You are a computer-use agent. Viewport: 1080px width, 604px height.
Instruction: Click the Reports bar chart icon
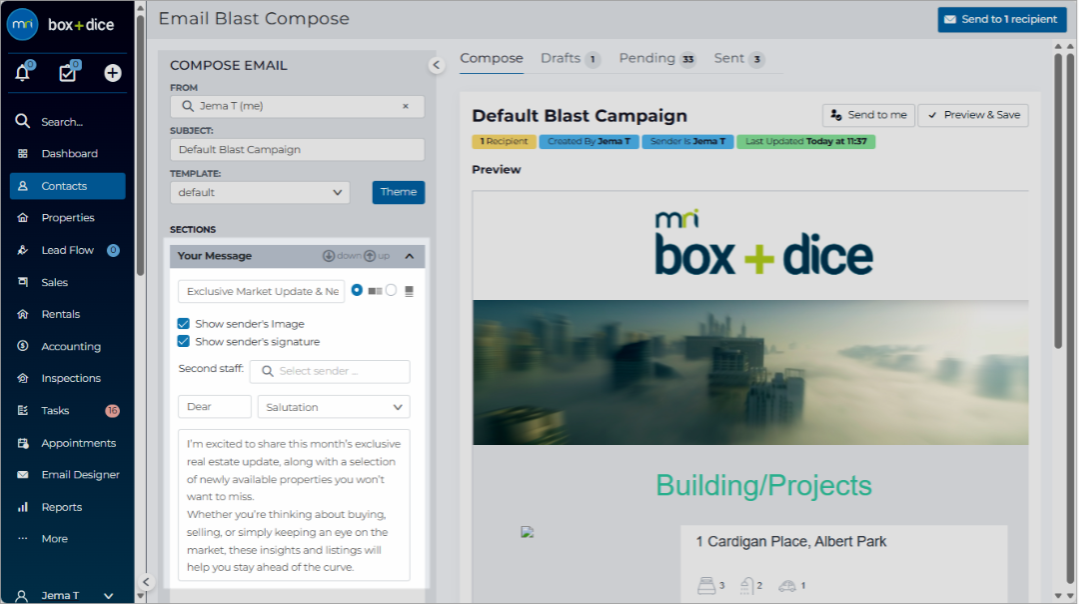pos(23,507)
